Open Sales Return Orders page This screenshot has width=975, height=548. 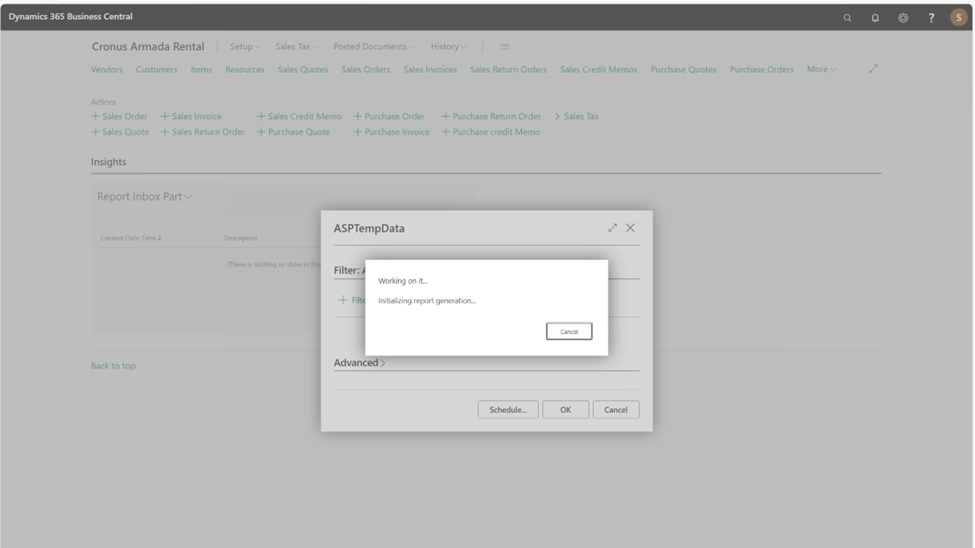point(508,70)
